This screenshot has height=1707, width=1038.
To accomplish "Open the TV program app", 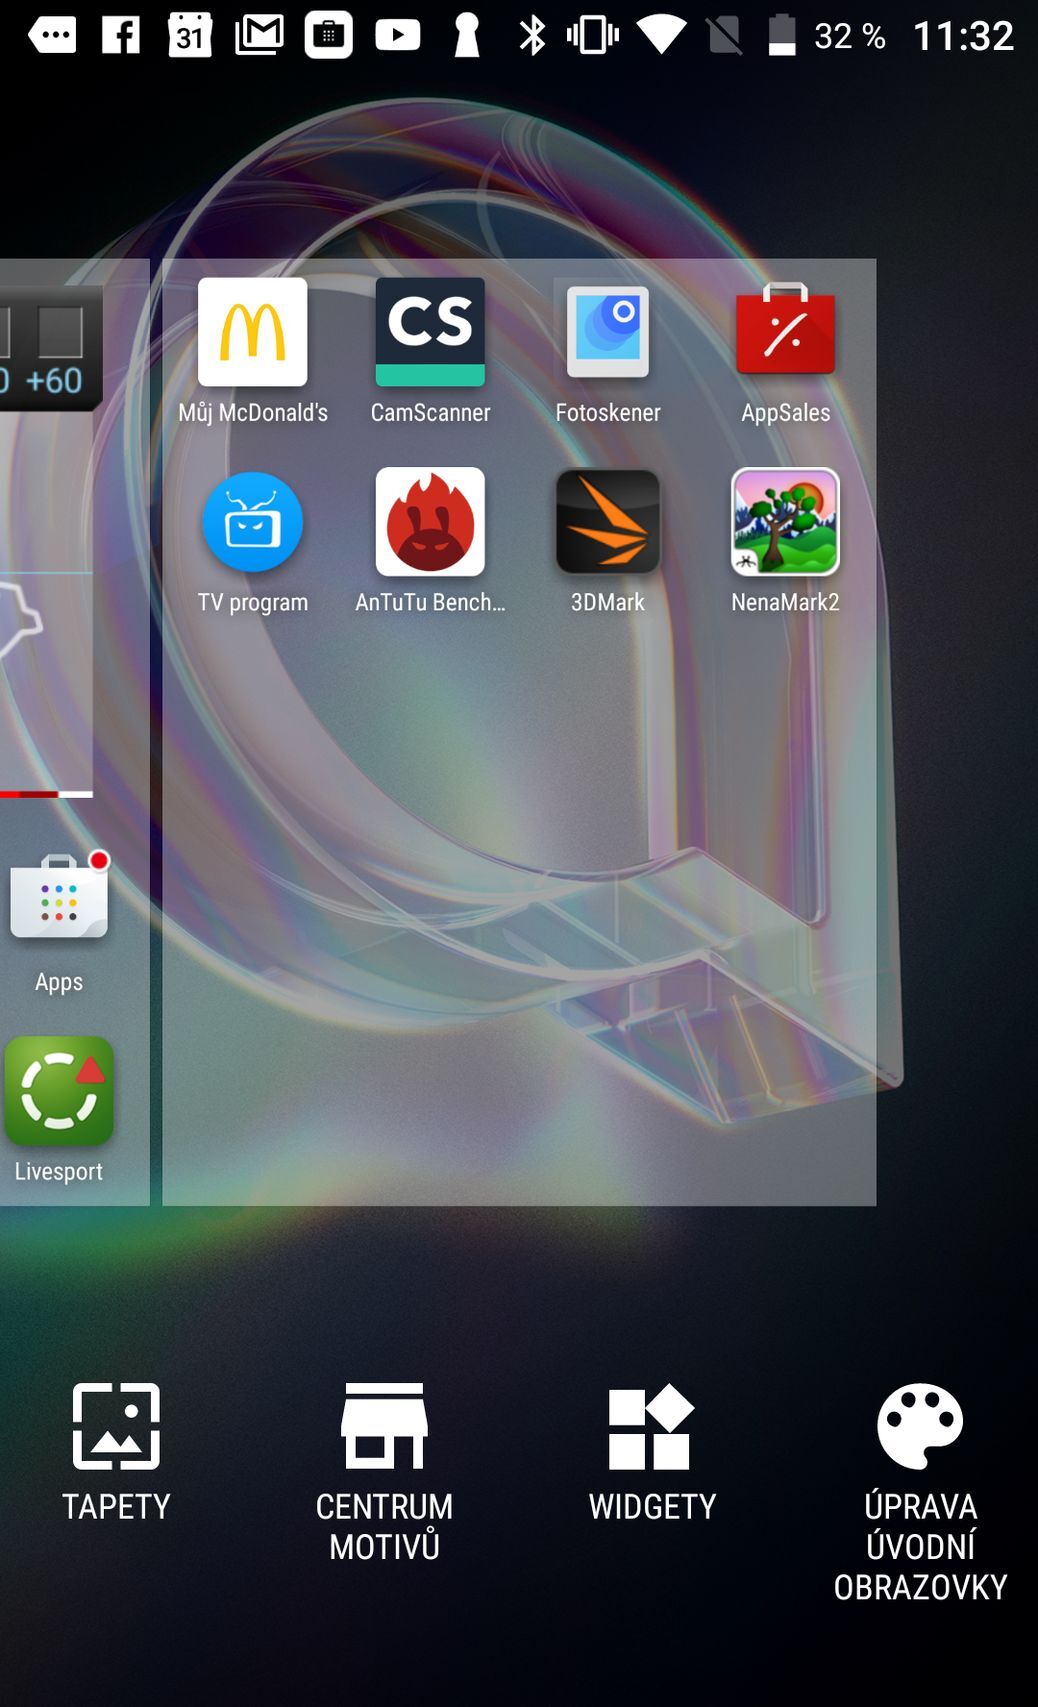I will point(252,523).
